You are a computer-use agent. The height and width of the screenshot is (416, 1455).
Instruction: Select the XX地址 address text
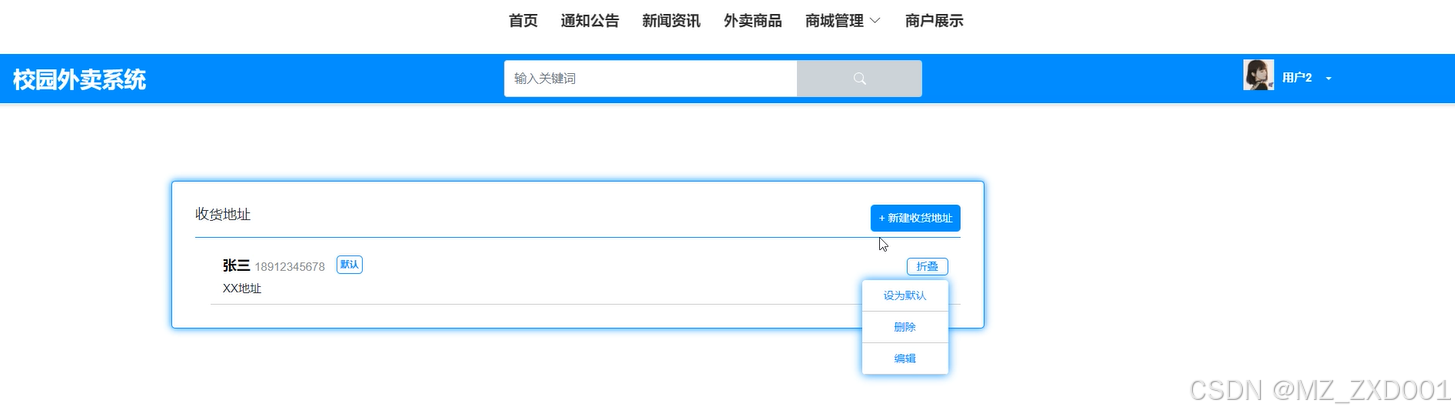(242, 289)
